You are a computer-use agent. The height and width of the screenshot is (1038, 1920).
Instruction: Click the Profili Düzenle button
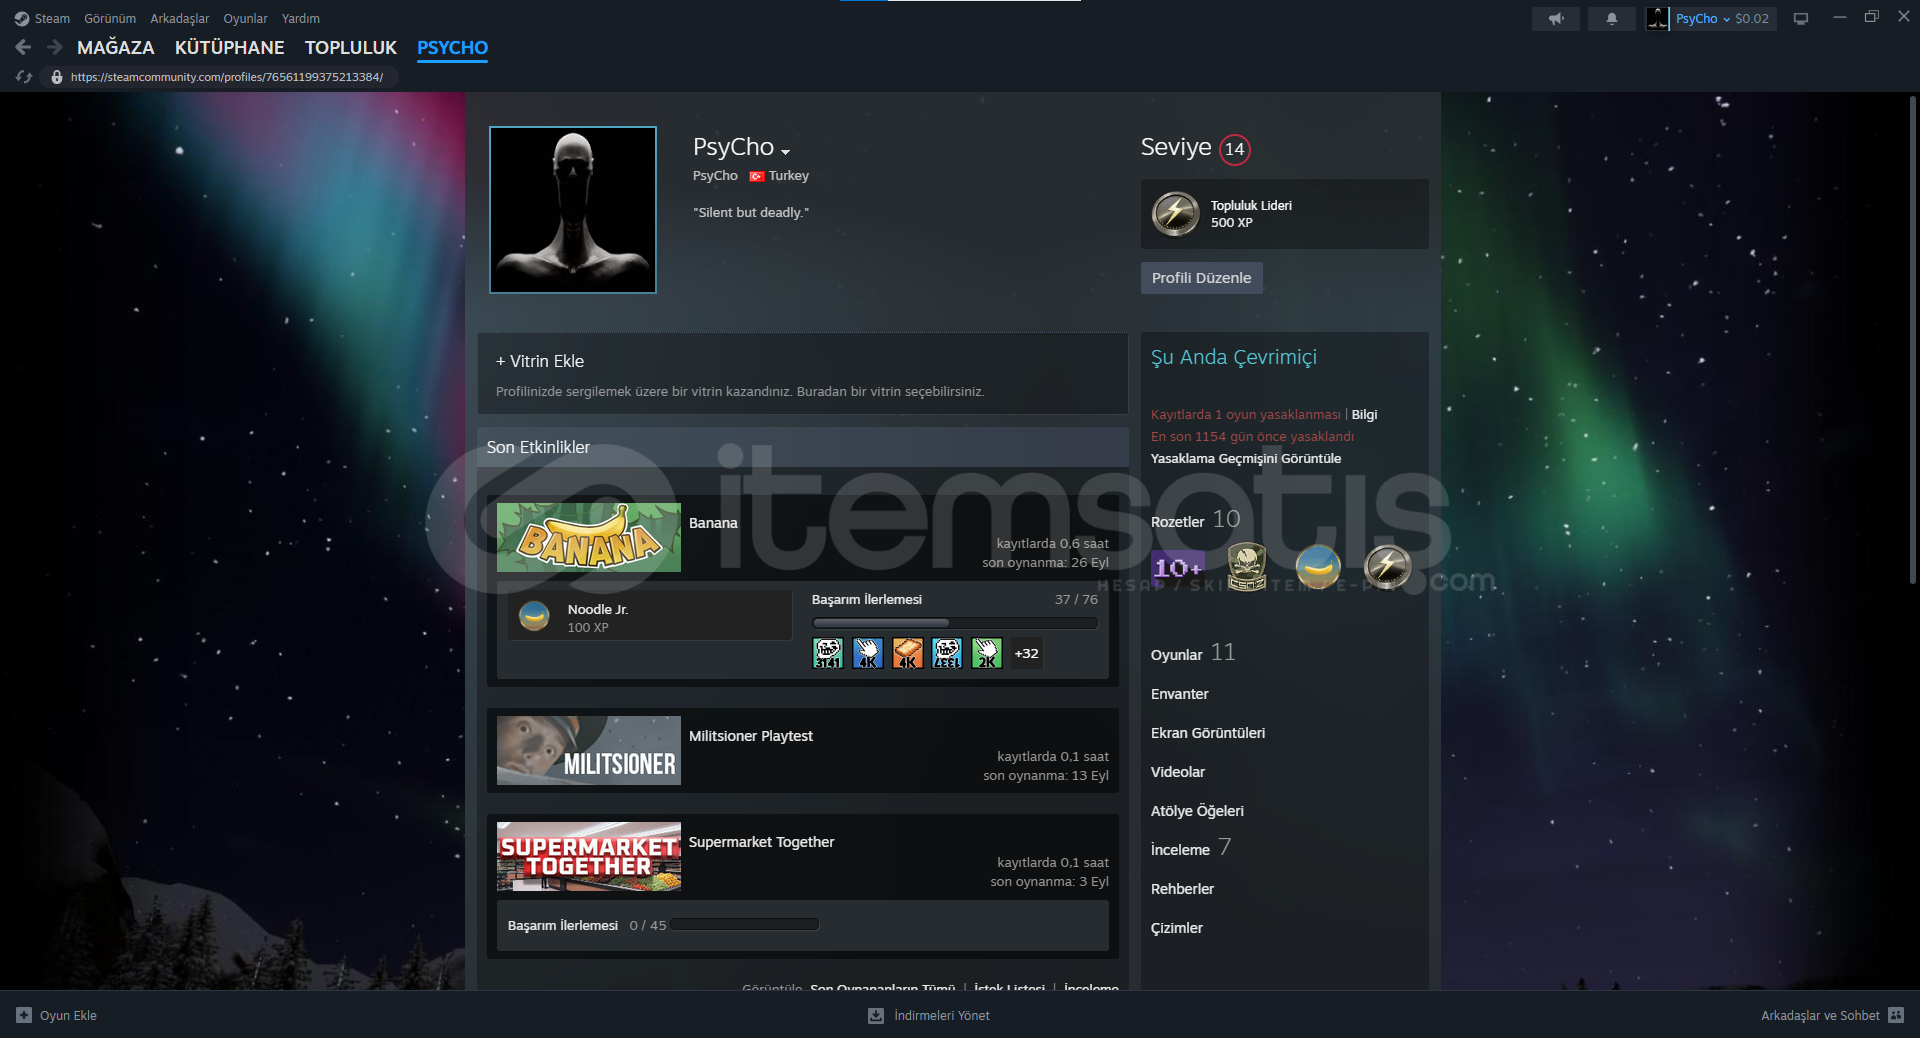pos(1202,278)
